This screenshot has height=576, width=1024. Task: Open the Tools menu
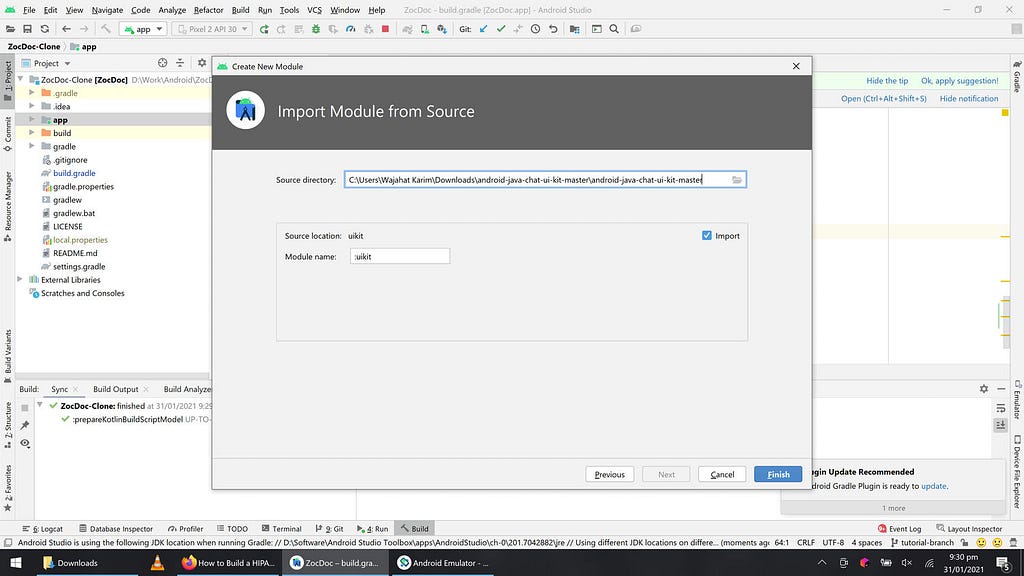pos(289,10)
